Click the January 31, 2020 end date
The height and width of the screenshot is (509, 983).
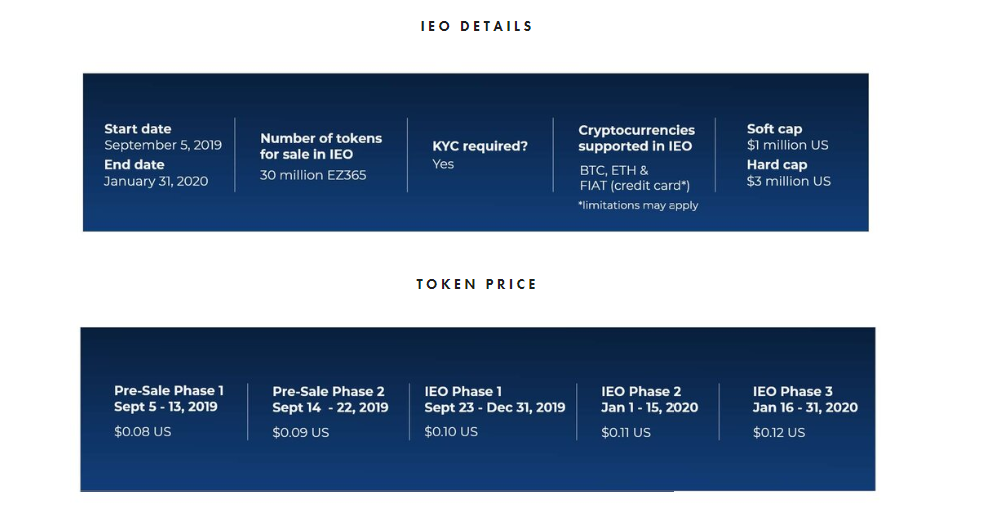(156, 182)
